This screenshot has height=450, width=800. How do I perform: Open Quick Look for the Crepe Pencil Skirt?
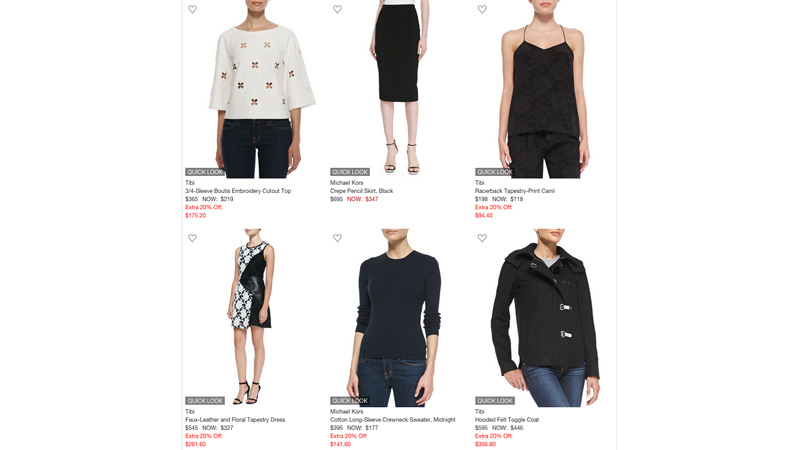[349, 172]
